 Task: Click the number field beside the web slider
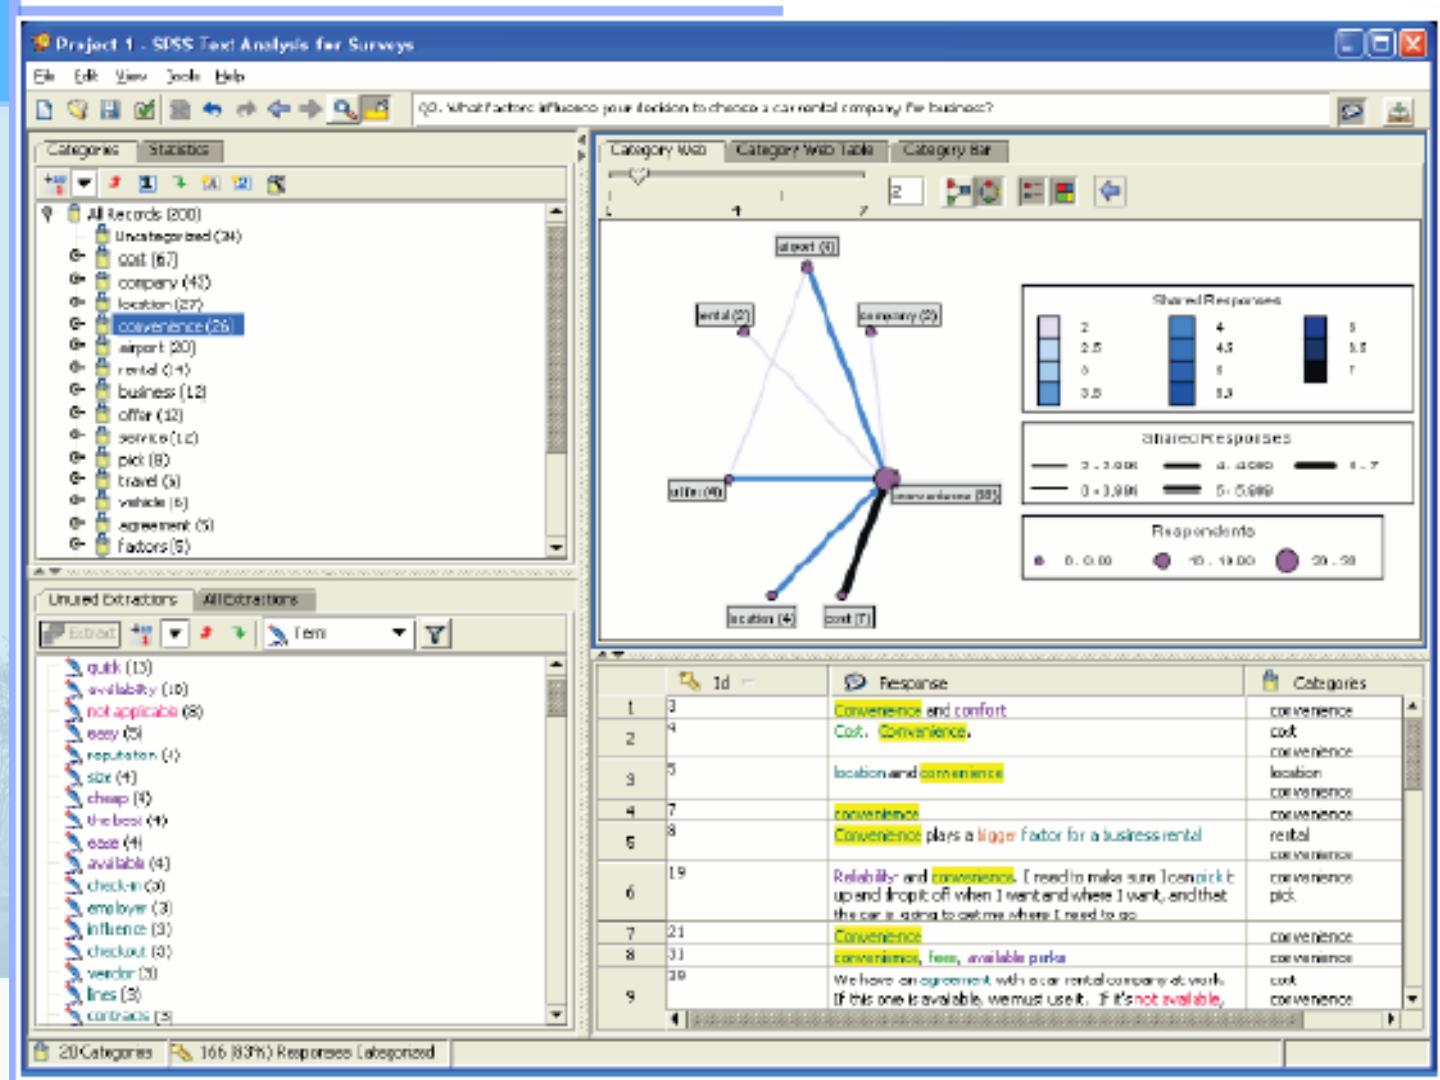[x=905, y=191]
